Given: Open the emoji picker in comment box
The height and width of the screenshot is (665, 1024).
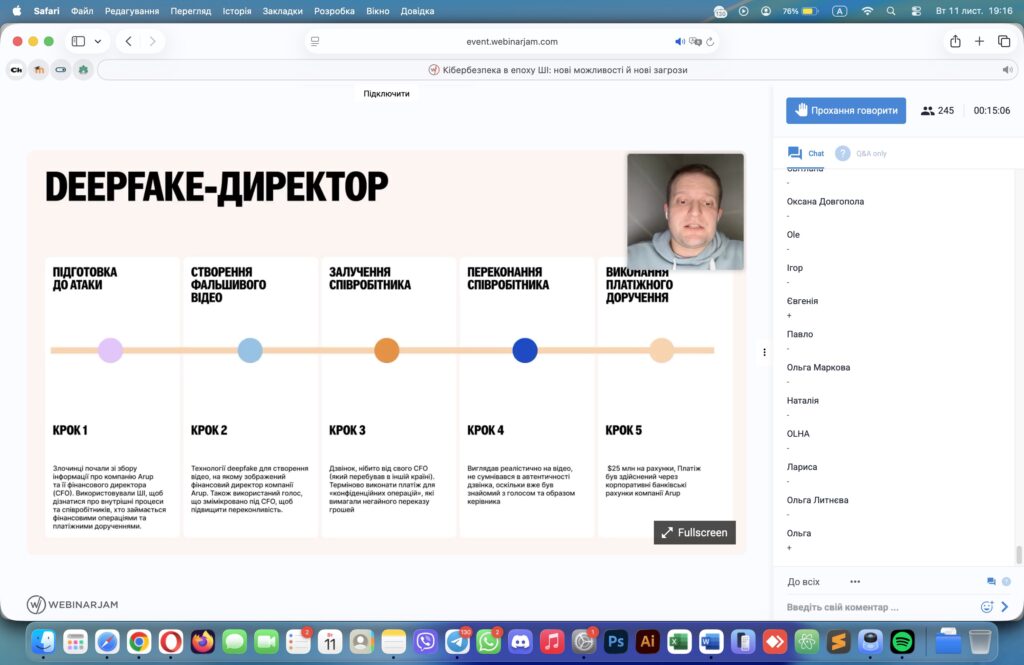Looking at the screenshot, I should click(986, 607).
